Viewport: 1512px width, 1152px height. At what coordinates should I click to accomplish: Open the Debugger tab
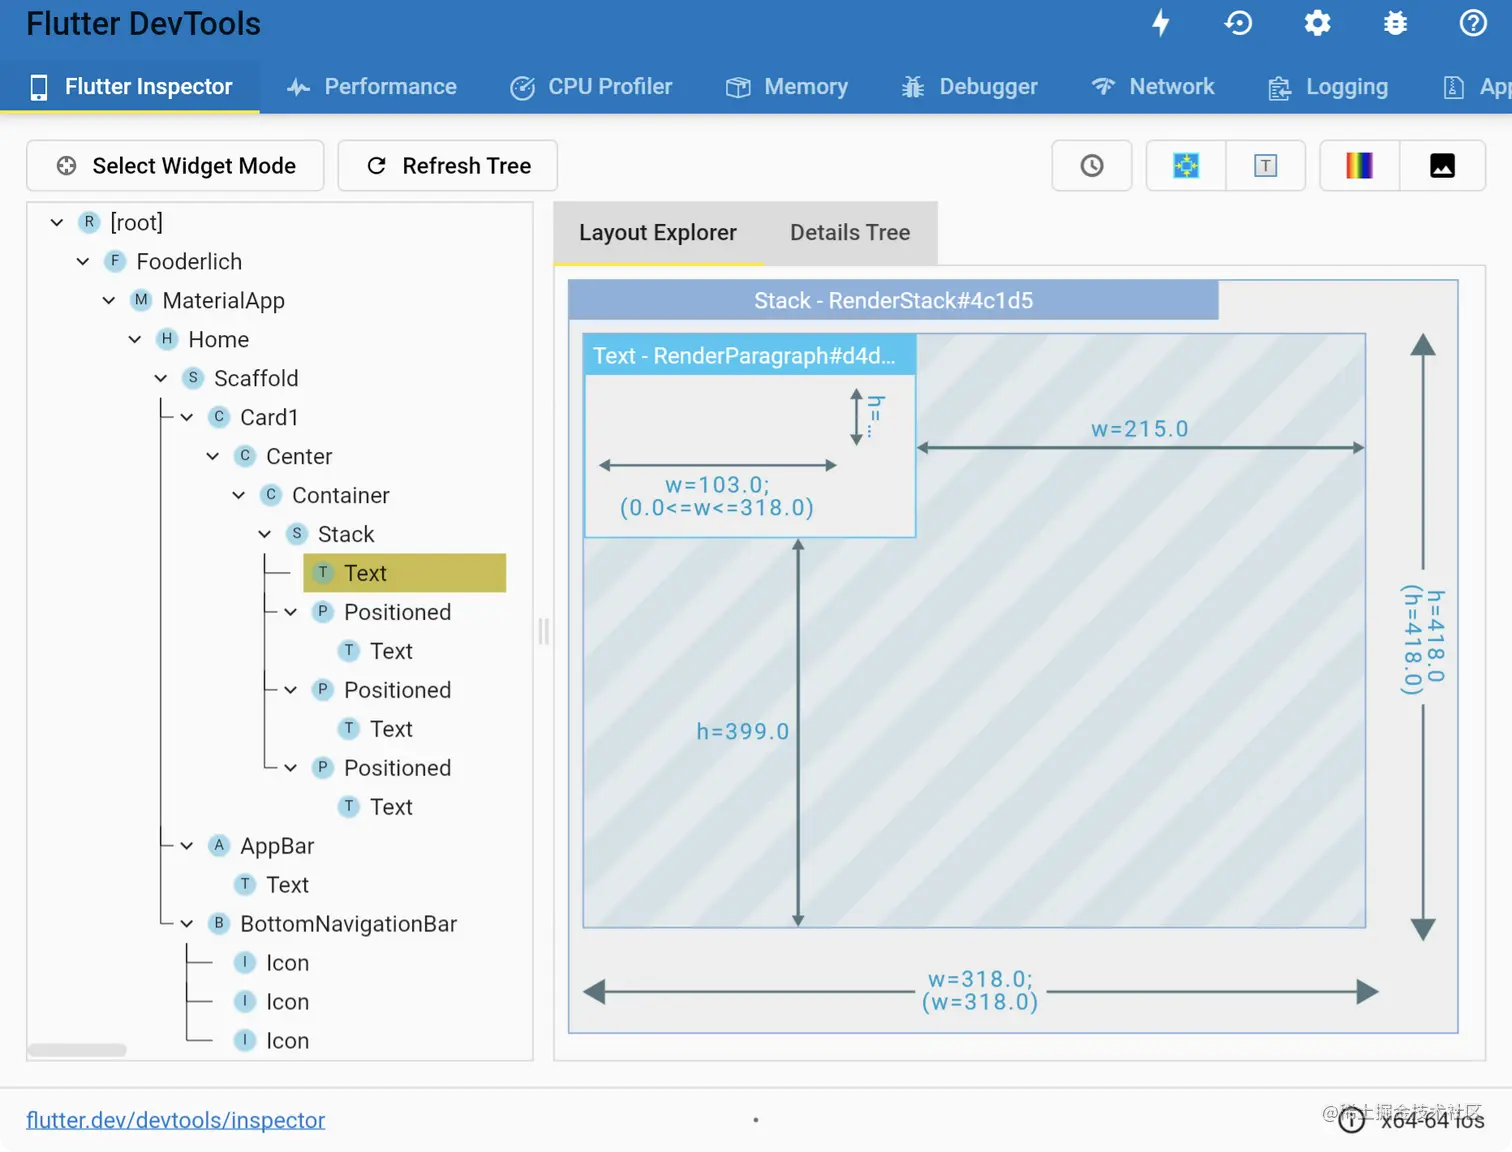[969, 87]
